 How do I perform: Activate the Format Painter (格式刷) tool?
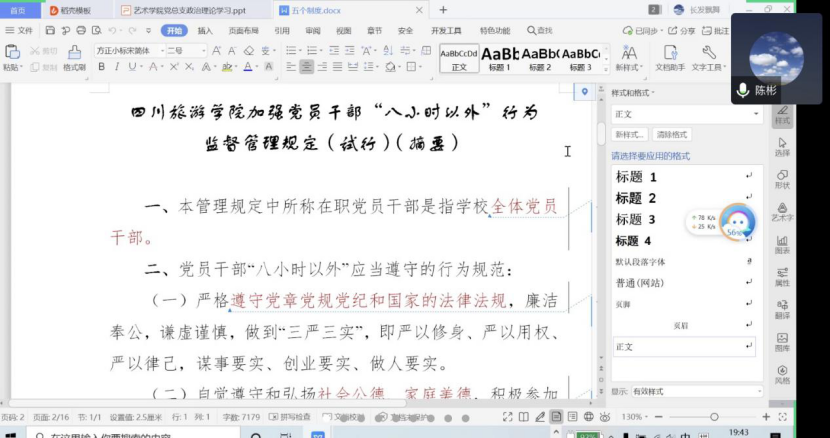point(75,58)
